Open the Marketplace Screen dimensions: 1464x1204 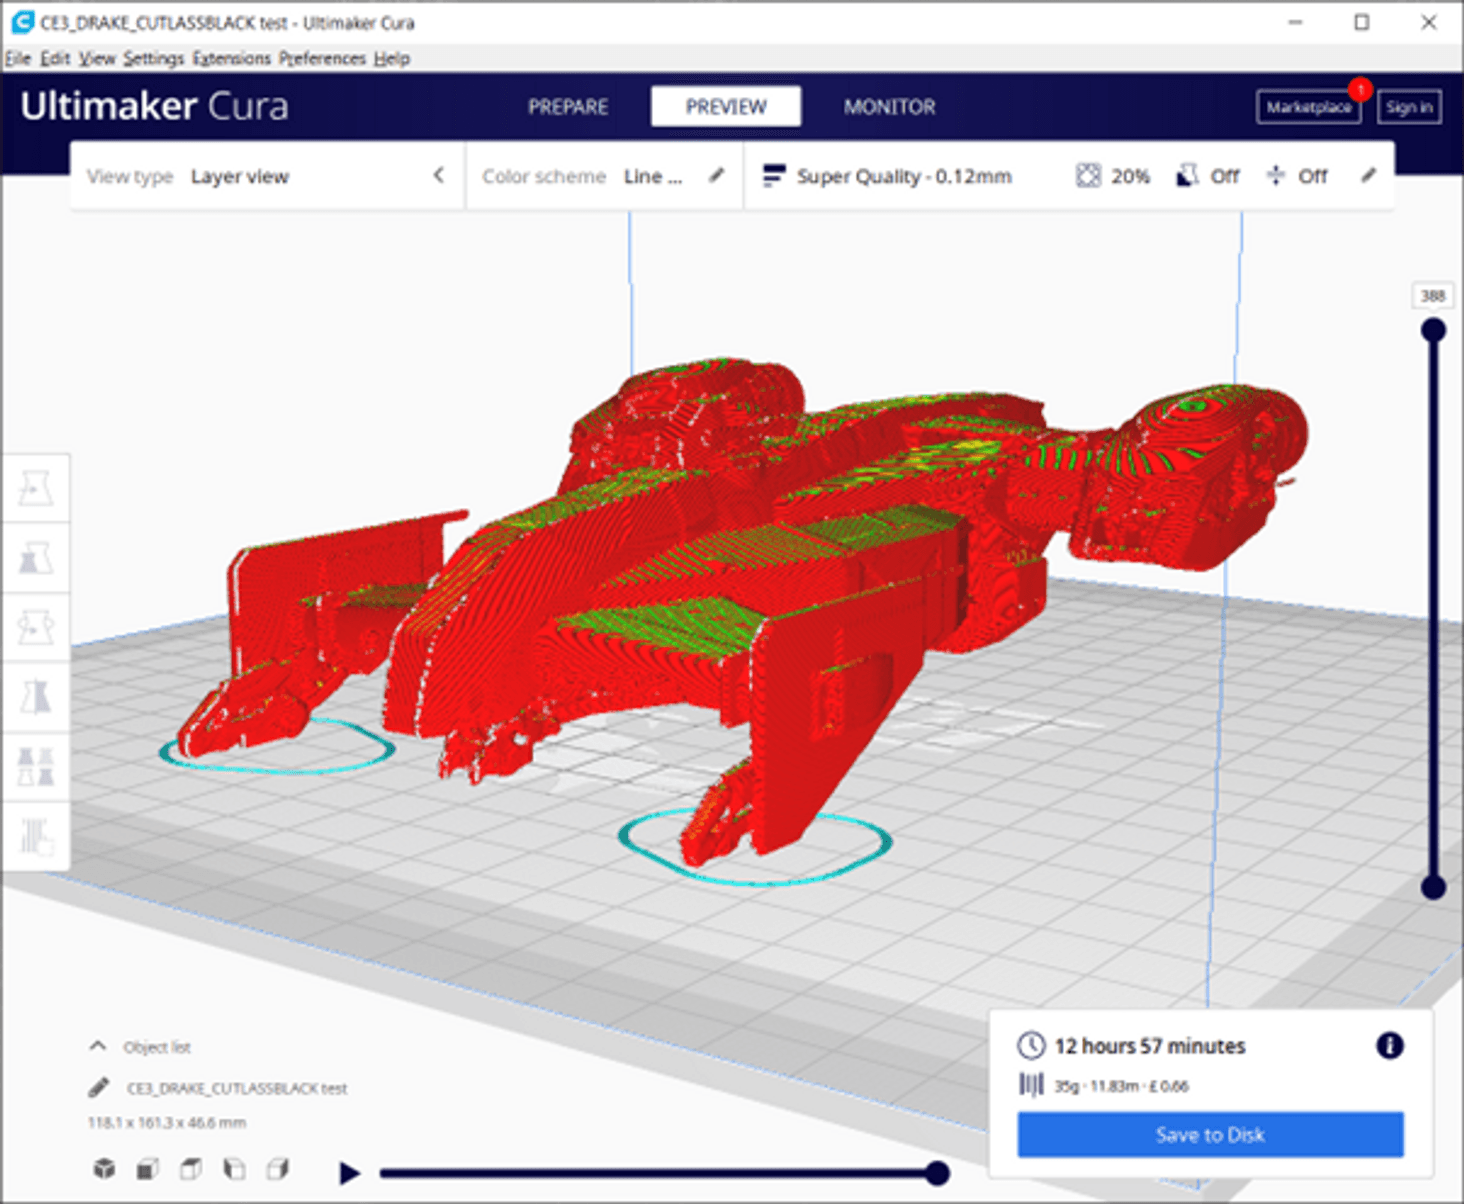point(1308,106)
